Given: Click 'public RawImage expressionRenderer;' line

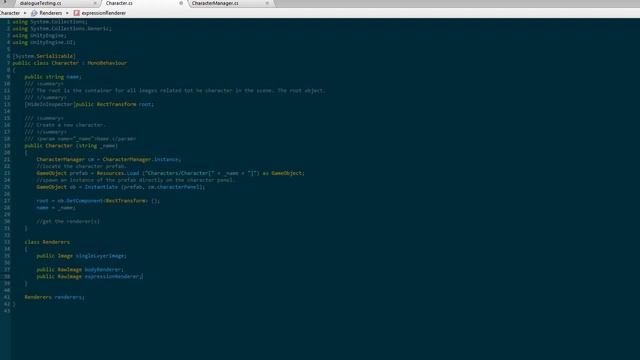Looking at the screenshot, I should click(x=89, y=276).
